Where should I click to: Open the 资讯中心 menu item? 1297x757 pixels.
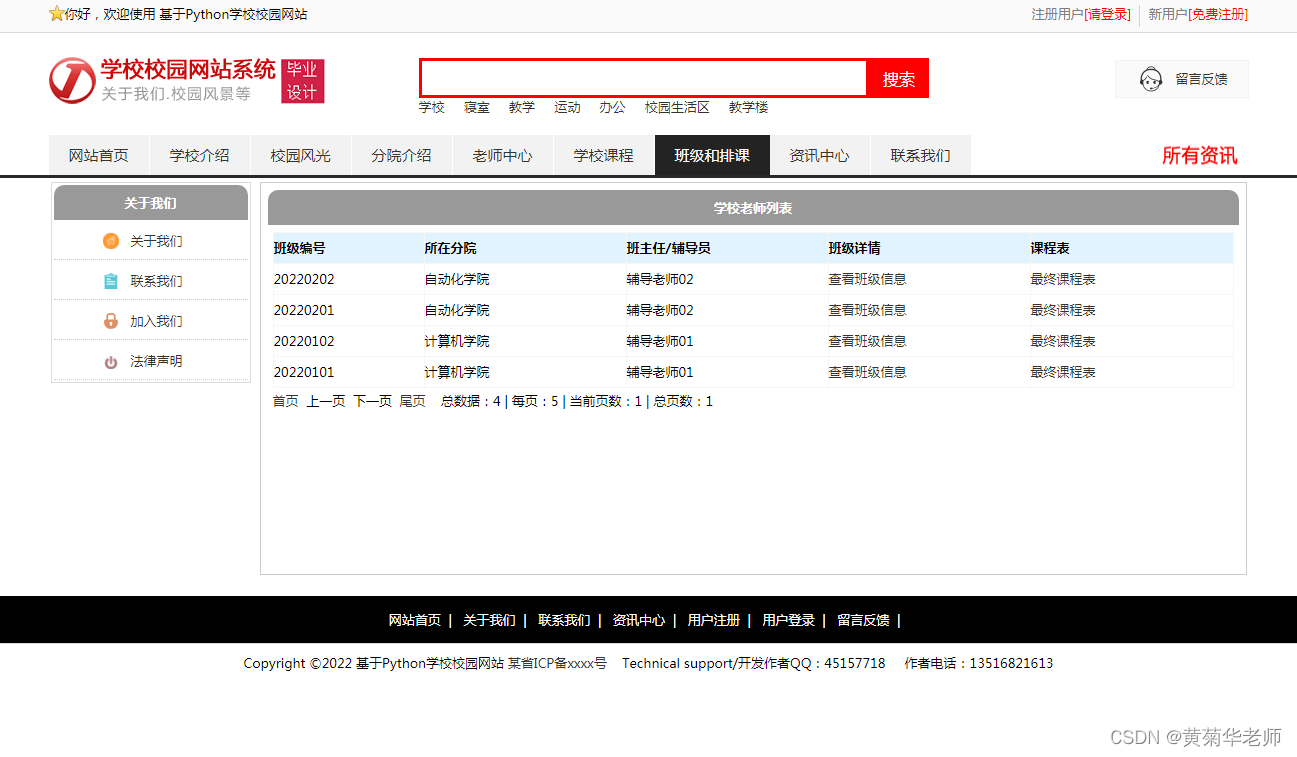point(820,155)
